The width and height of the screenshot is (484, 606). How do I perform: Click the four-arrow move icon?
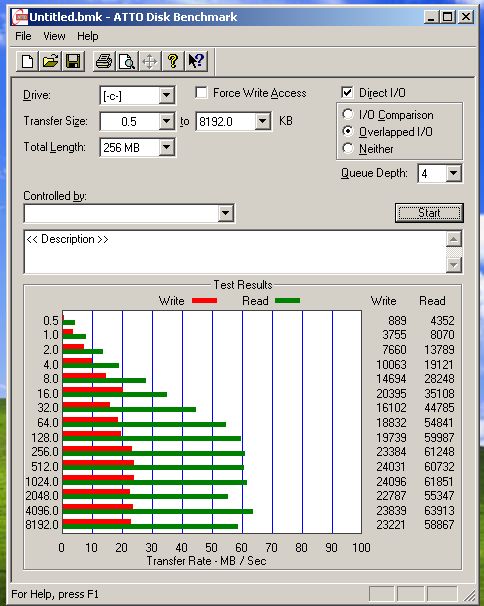tap(150, 61)
